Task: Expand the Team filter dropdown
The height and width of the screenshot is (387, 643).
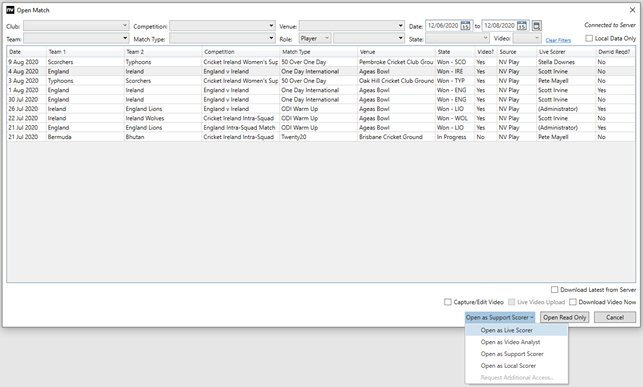Action: [x=76, y=38]
